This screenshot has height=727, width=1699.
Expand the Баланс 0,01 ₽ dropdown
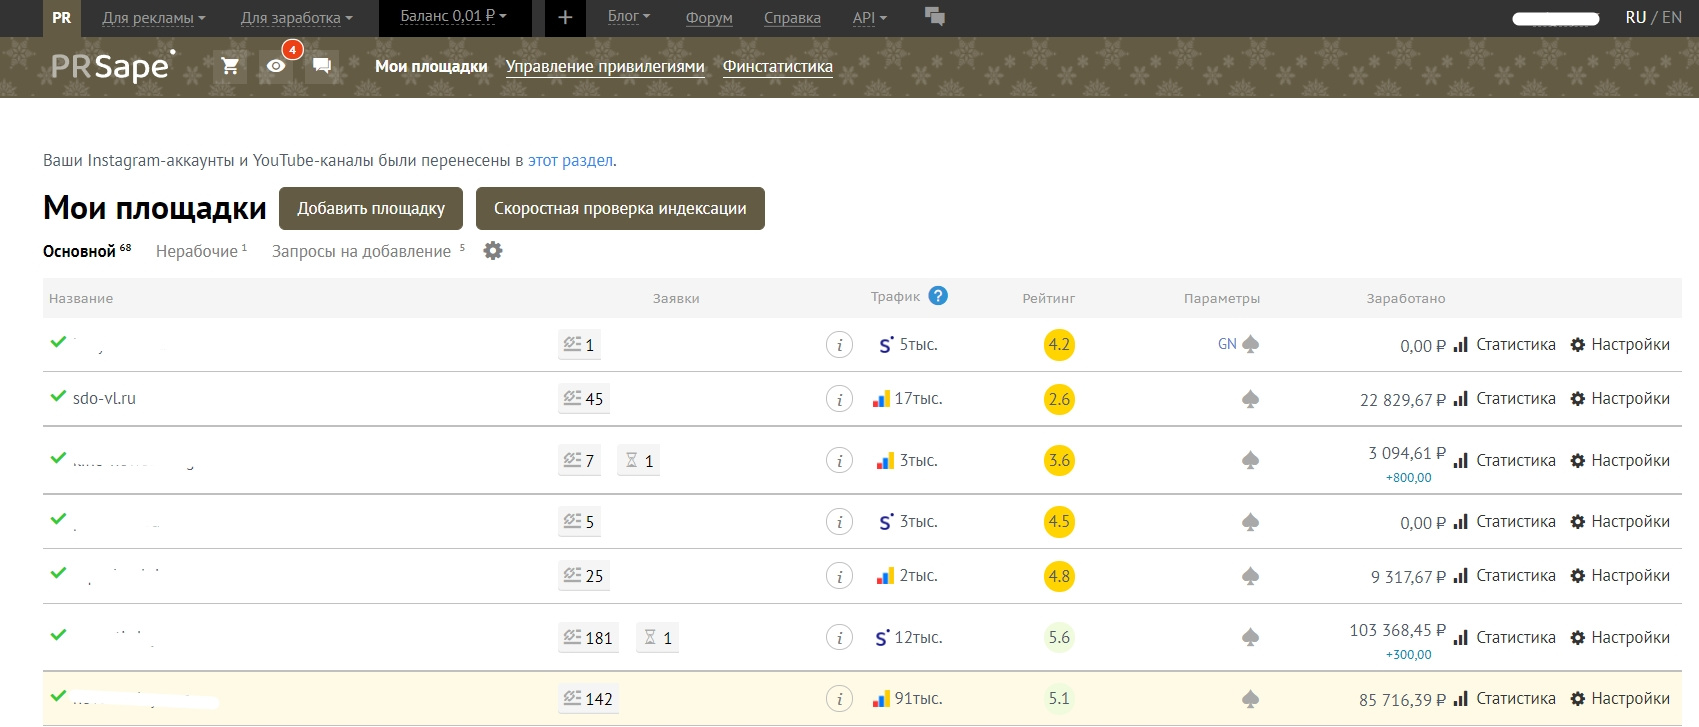453,16
